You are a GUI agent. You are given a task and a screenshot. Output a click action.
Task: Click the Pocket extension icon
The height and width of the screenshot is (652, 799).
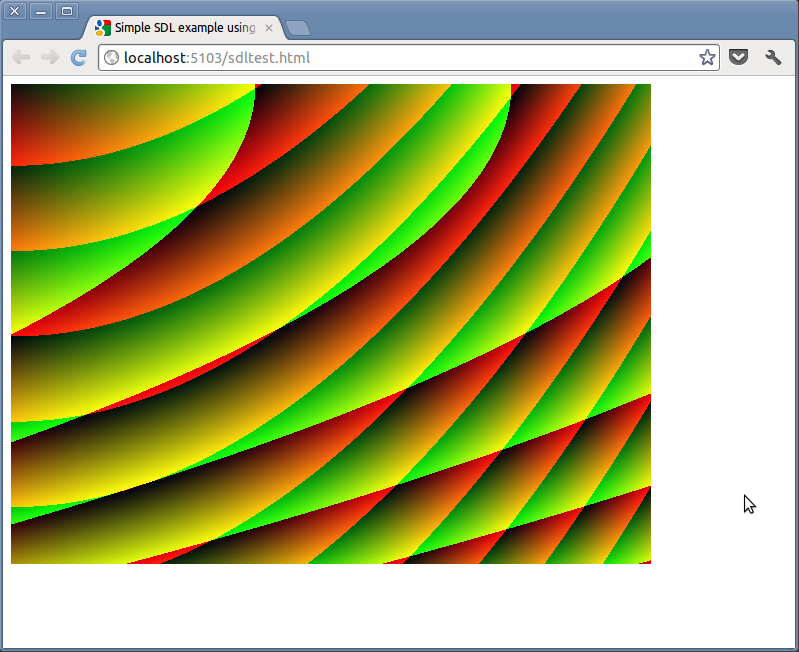tap(738, 58)
